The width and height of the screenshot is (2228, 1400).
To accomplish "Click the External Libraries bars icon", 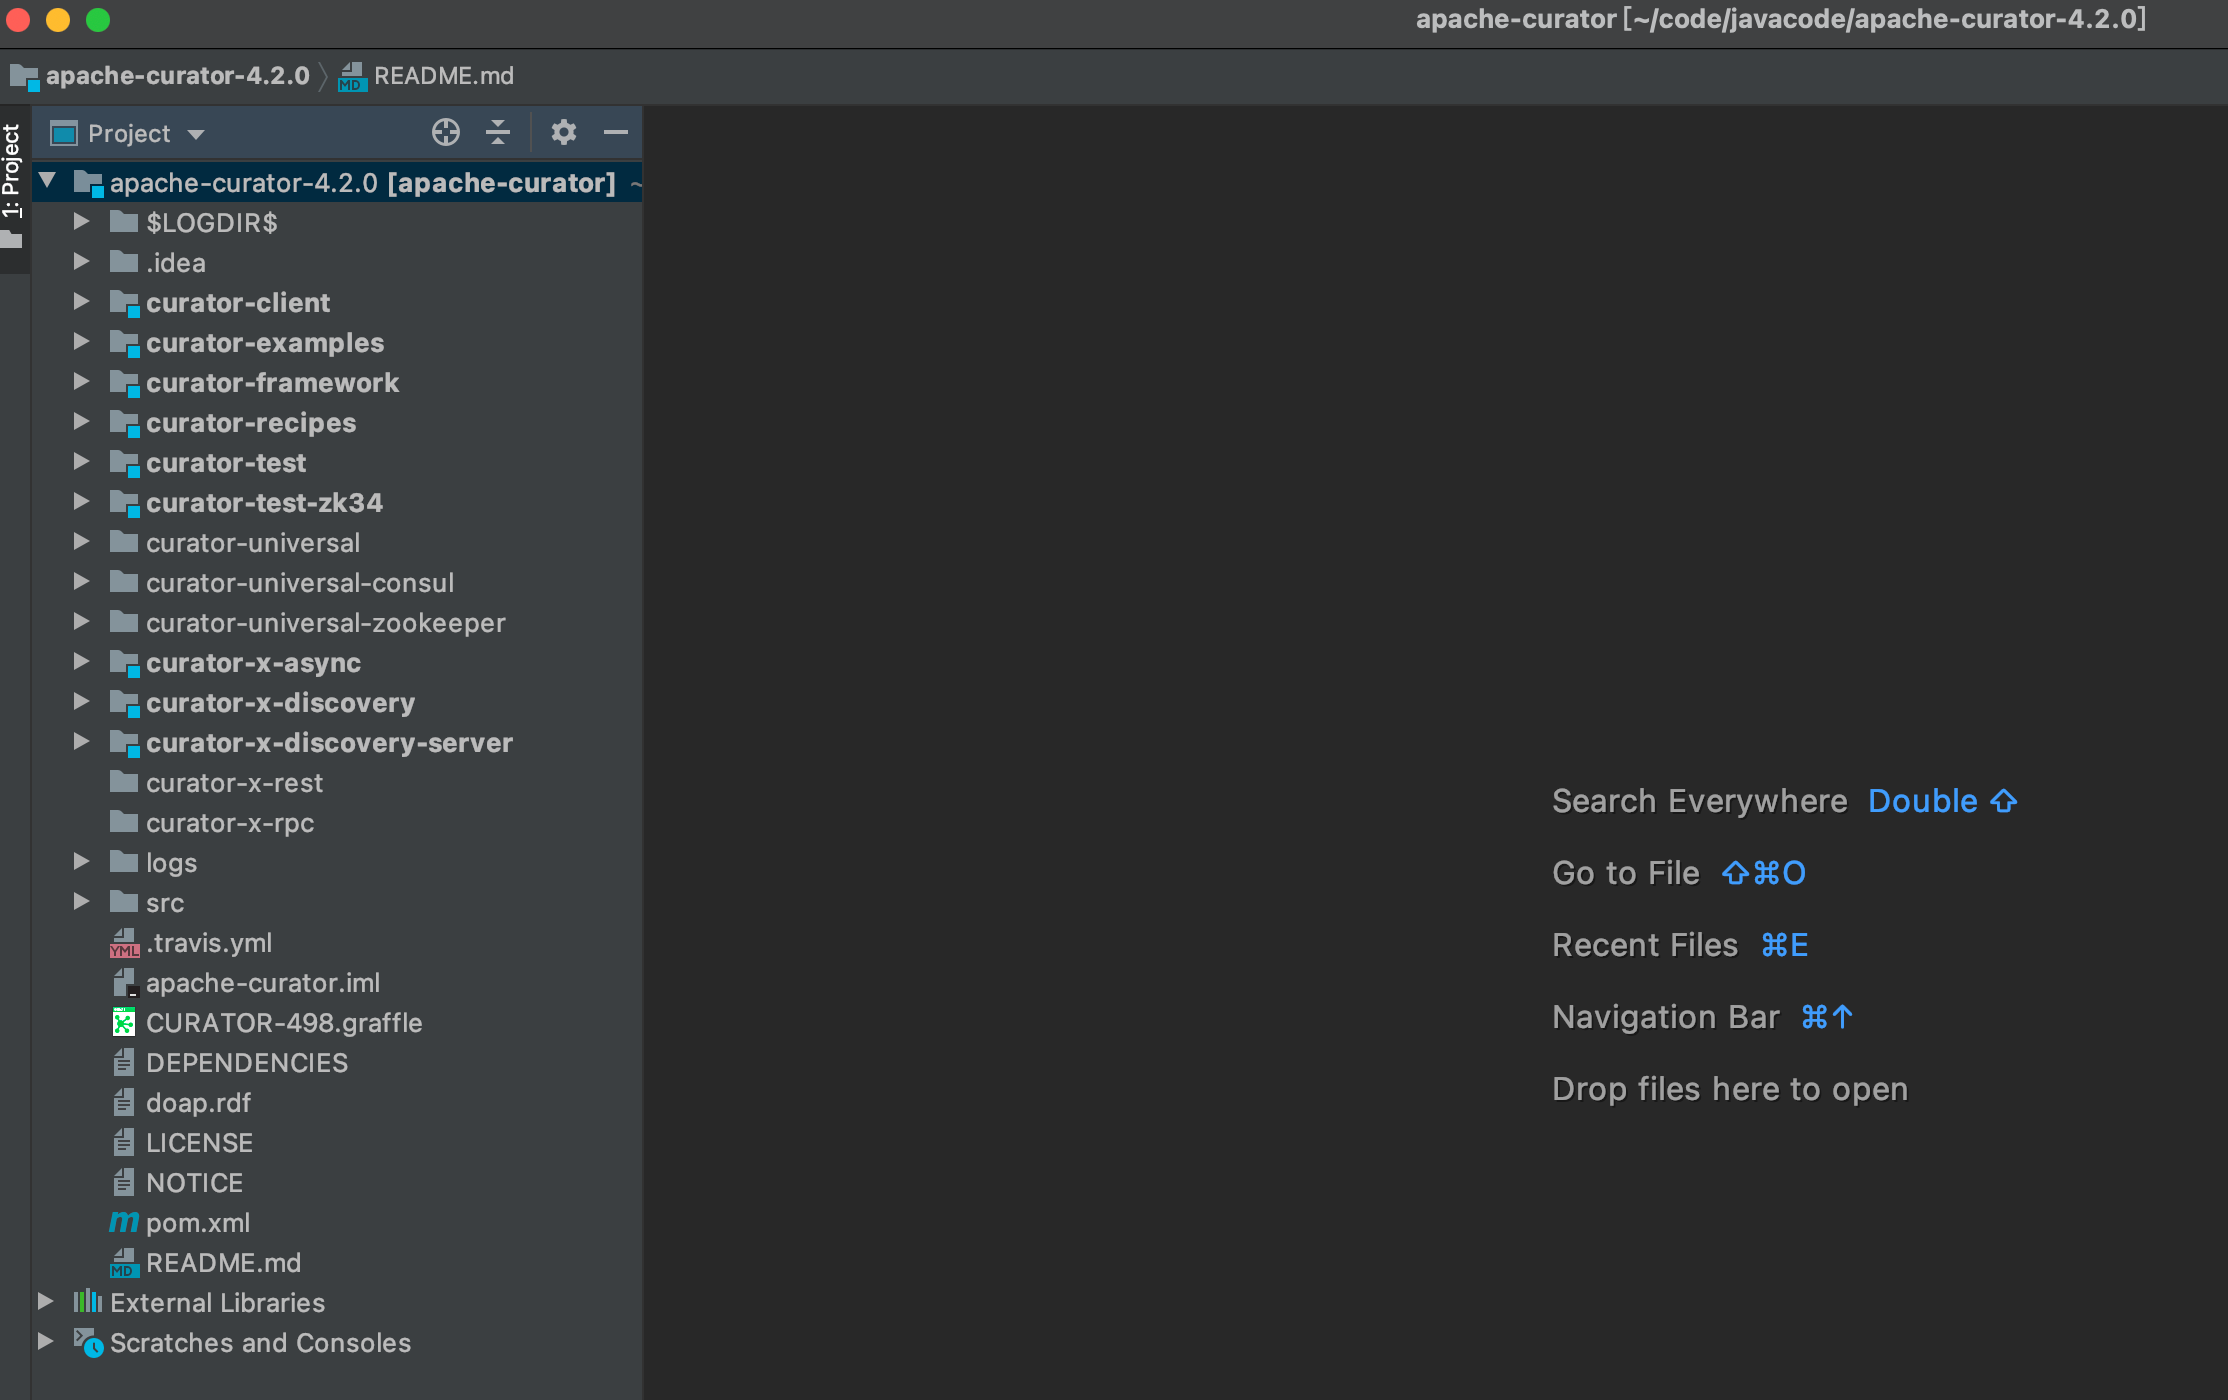I will (x=87, y=1302).
